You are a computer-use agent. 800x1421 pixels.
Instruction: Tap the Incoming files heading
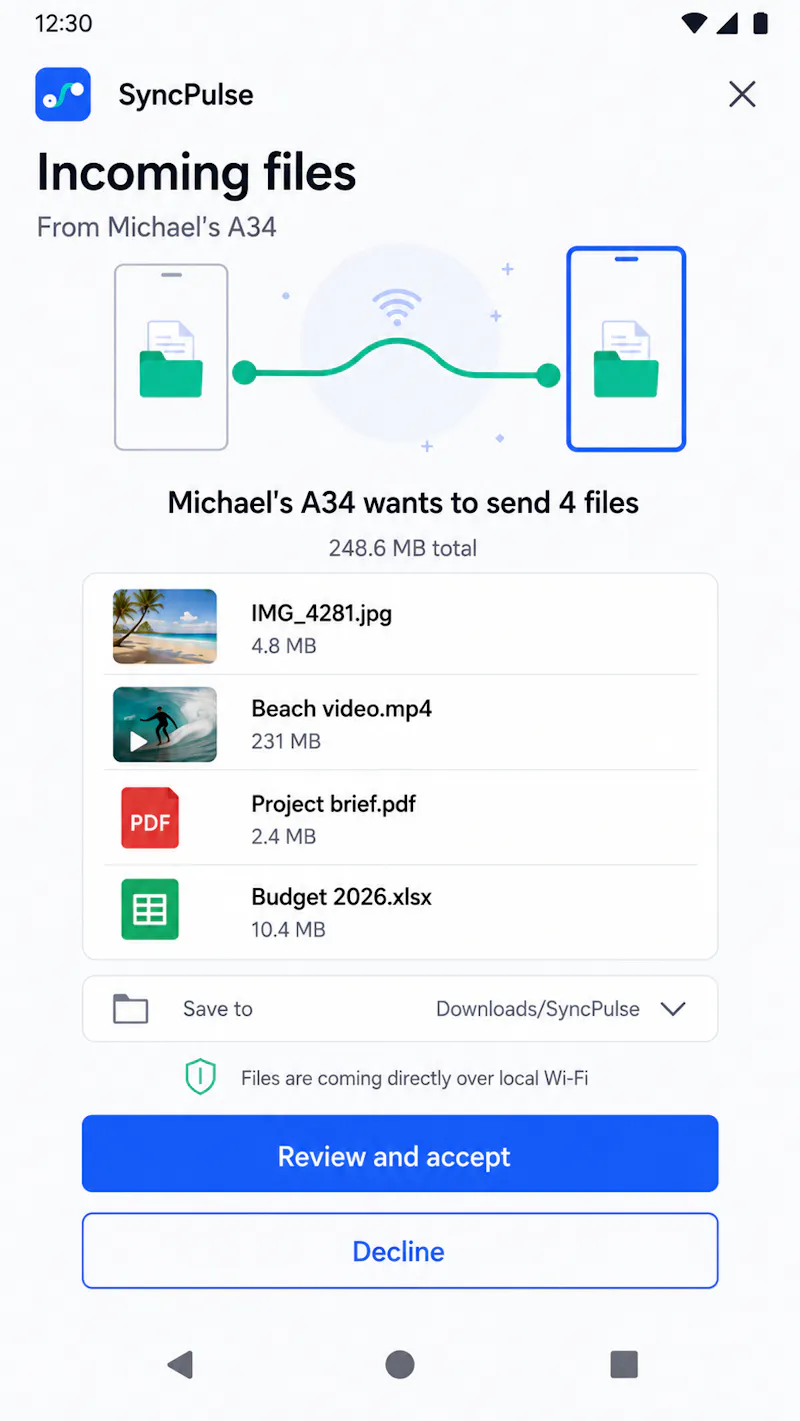tap(197, 172)
